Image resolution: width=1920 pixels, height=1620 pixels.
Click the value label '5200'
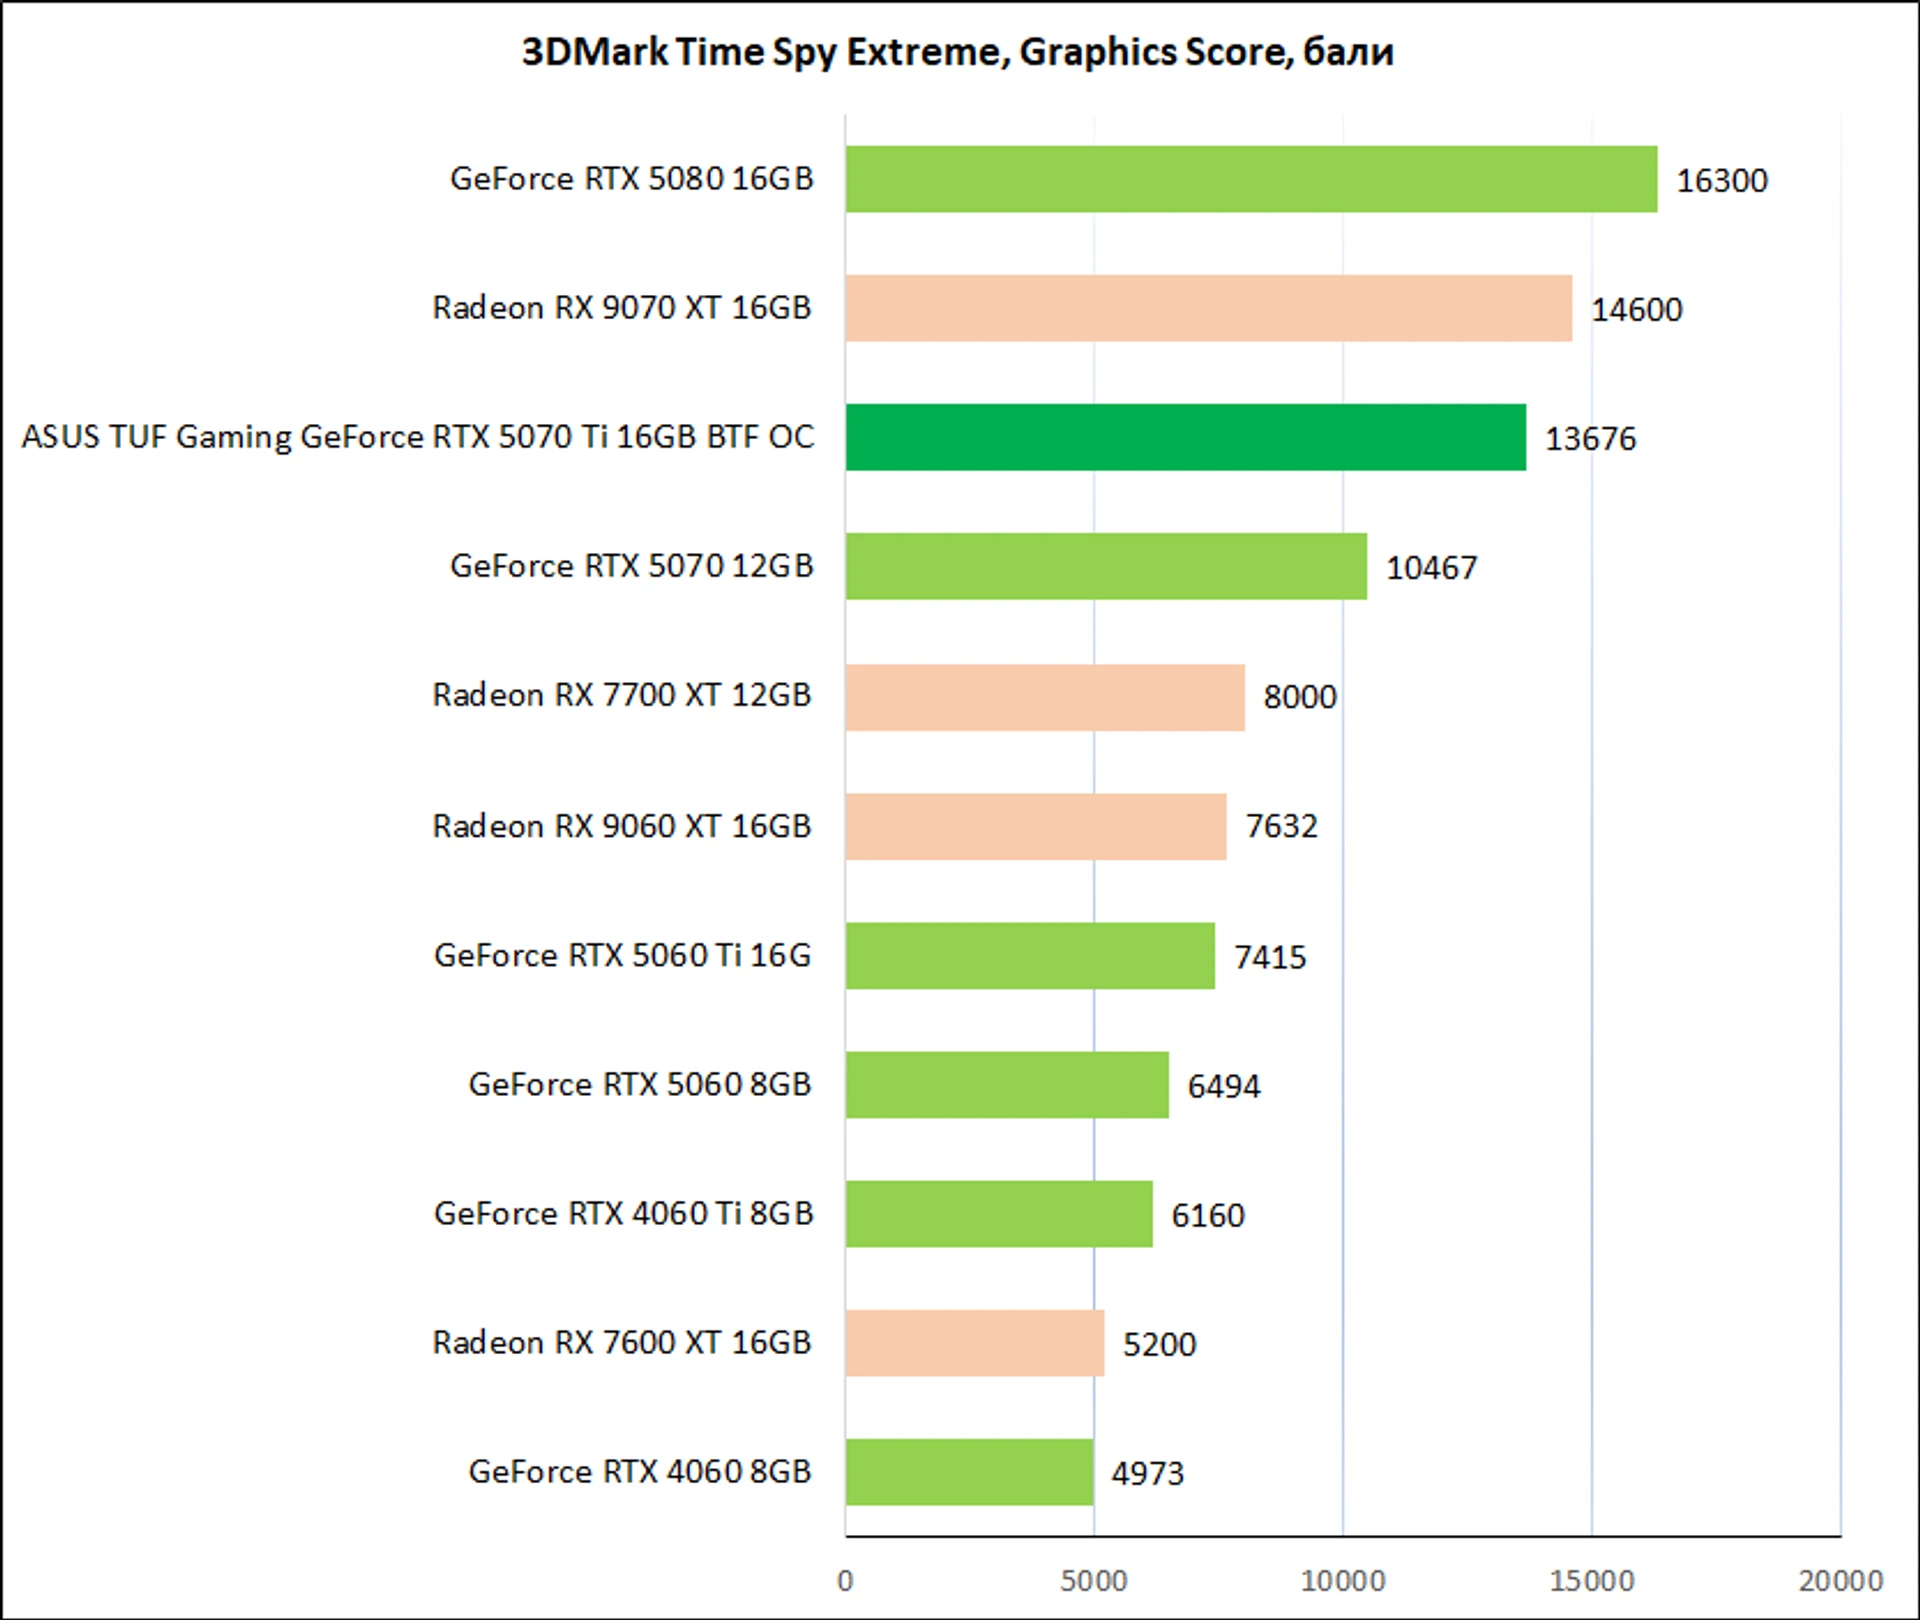[x=1159, y=1345]
